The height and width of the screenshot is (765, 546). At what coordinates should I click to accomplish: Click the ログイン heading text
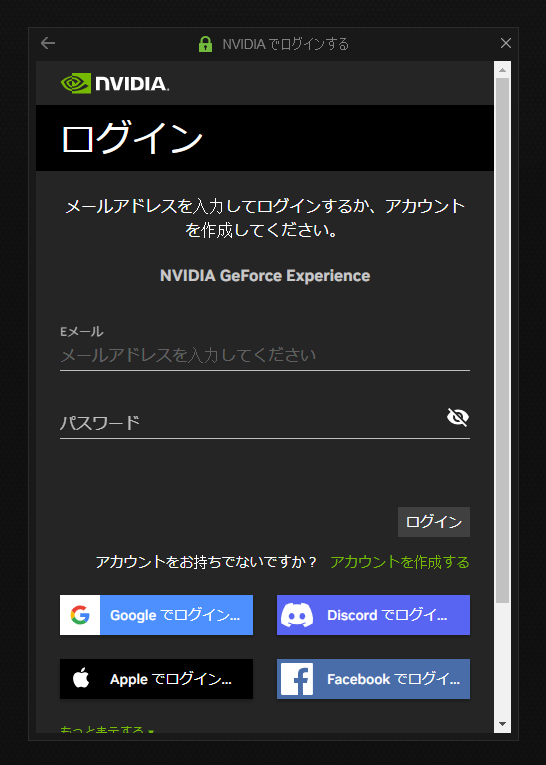point(132,139)
